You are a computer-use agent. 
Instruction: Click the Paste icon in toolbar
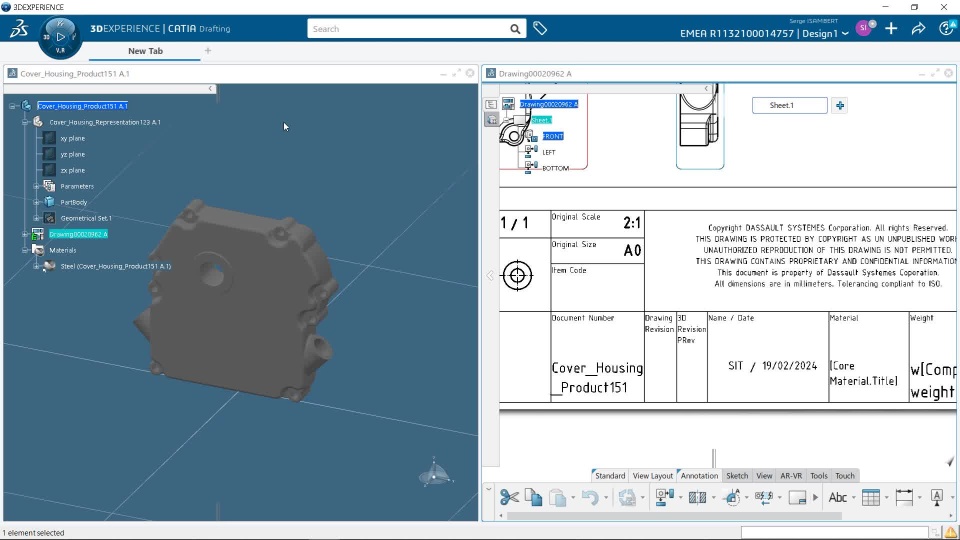(557, 497)
